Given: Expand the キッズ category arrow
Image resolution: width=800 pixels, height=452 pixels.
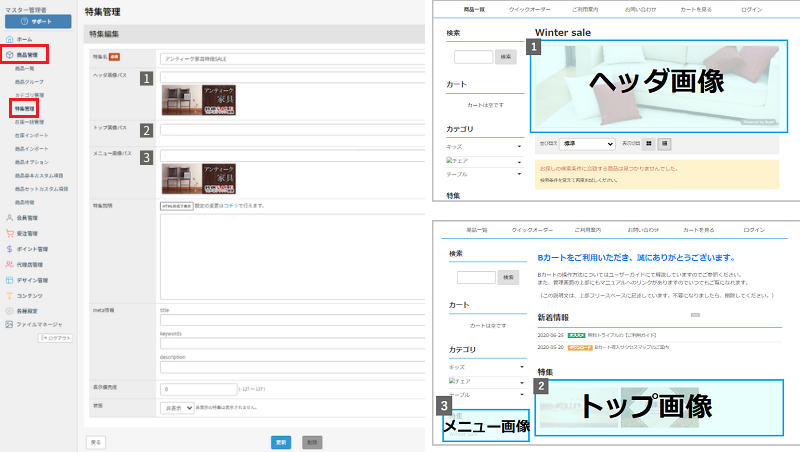Looking at the screenshot, I should point(519,146).
